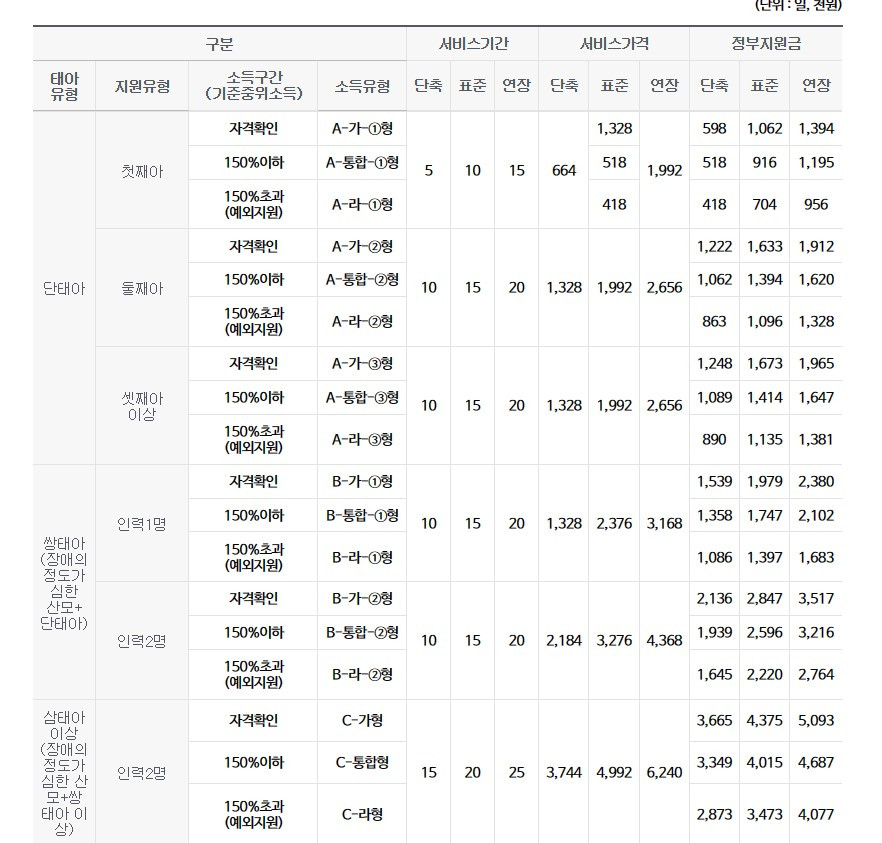The width and height of the screenshot is (882, 843).
Task: Click the 4,015 support value
Action: tap(765, 763)
